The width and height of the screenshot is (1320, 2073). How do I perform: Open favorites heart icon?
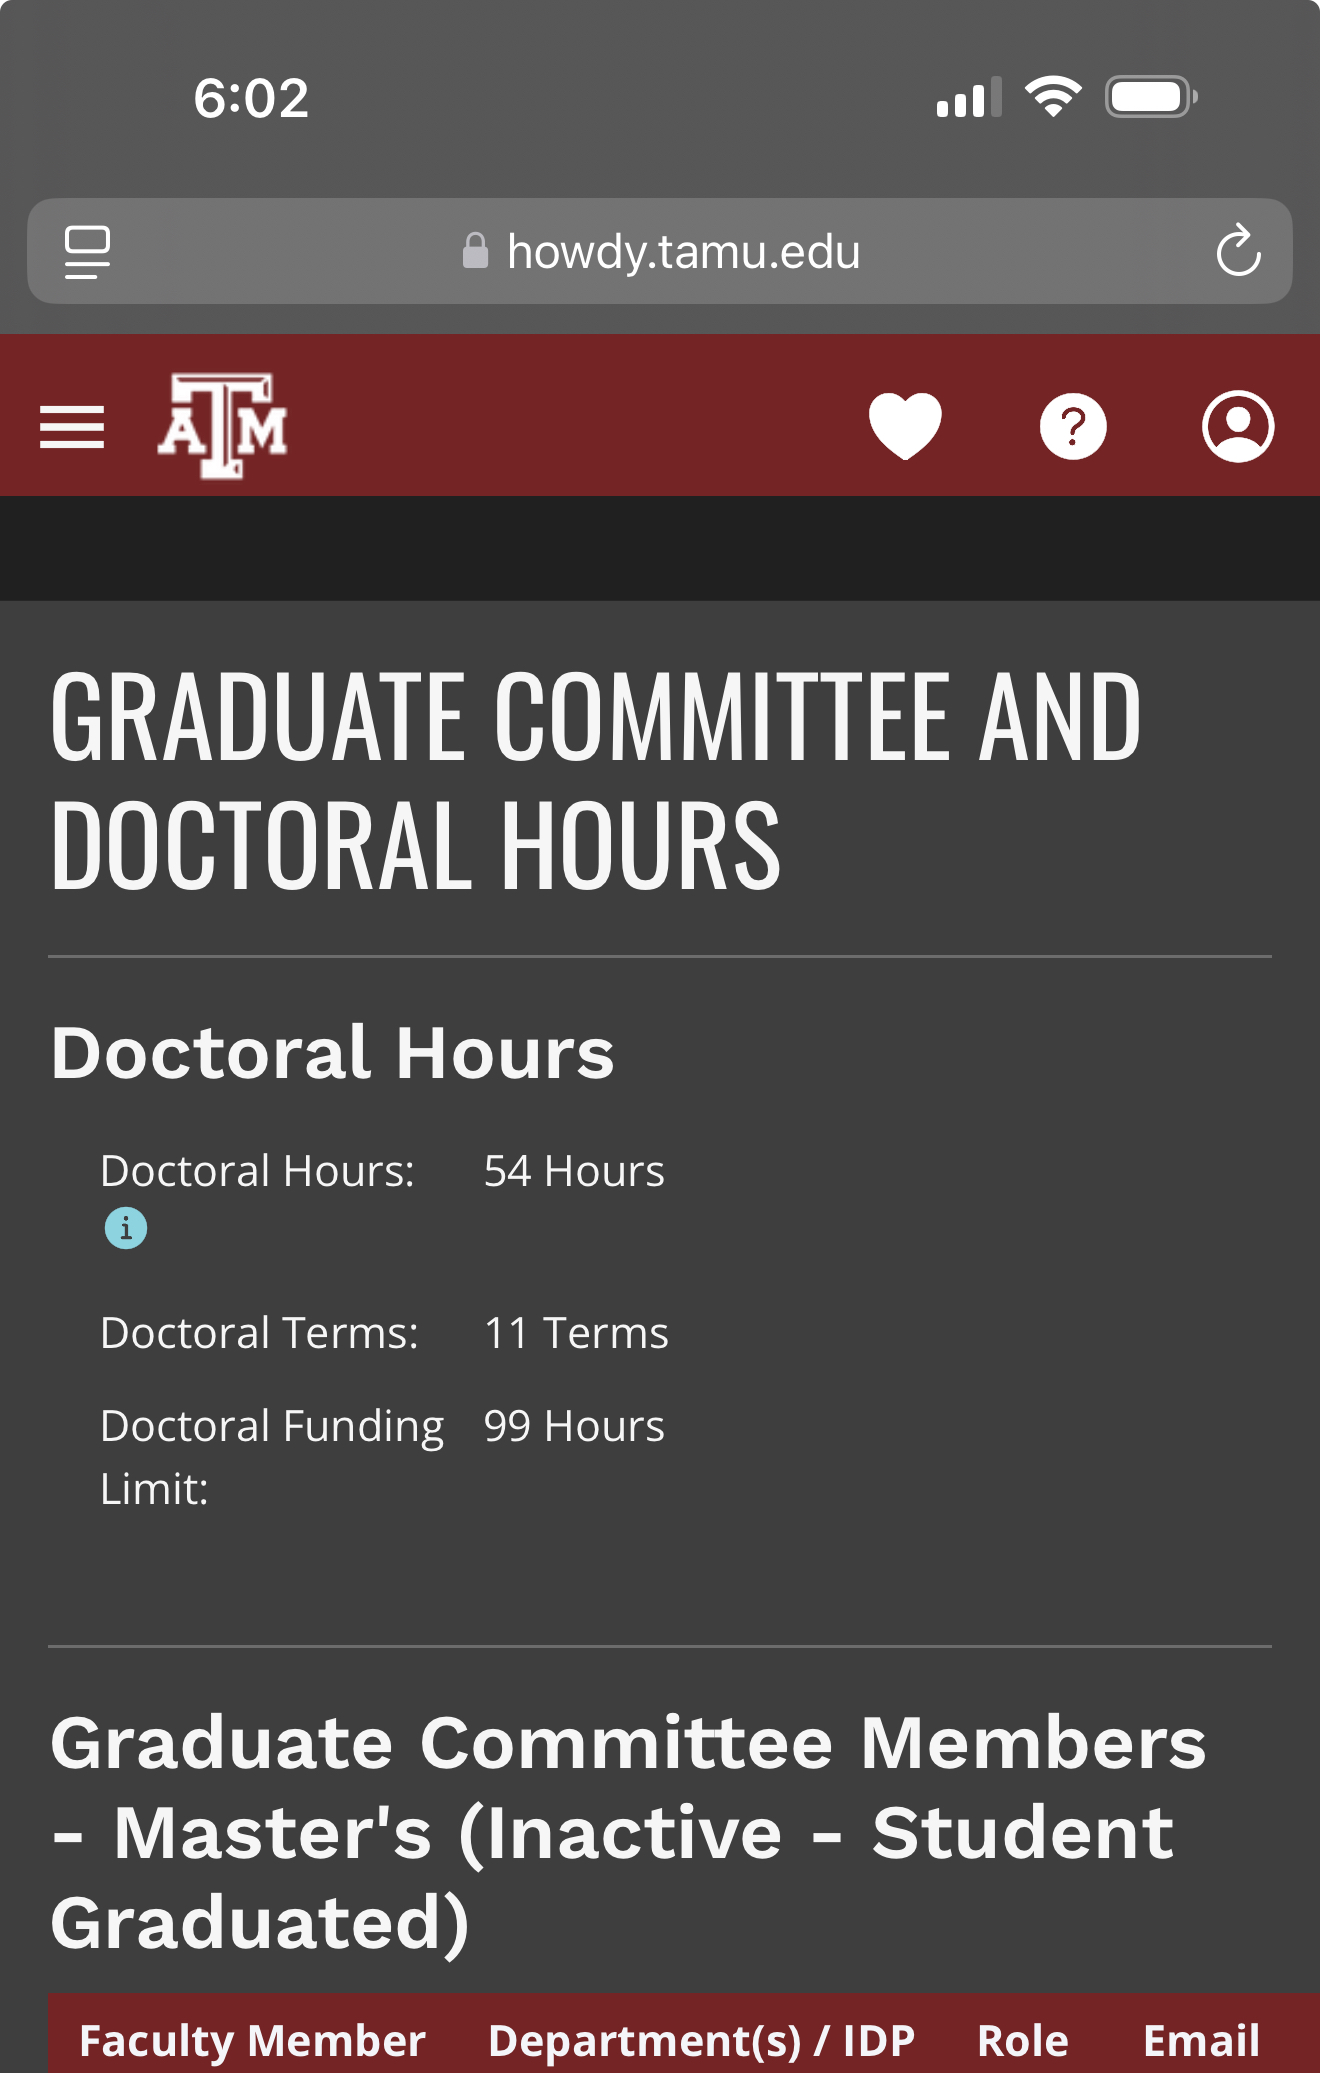click(x=905, y=426)
